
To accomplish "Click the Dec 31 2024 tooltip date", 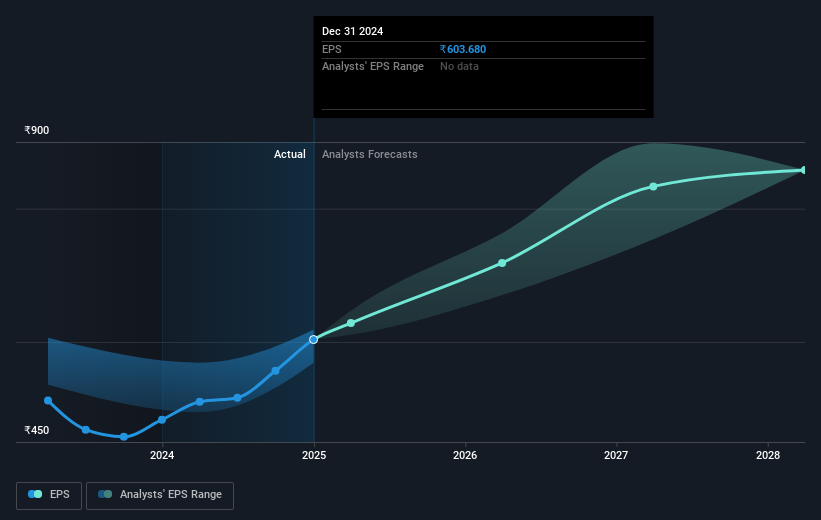I will (x=352, y=31).
